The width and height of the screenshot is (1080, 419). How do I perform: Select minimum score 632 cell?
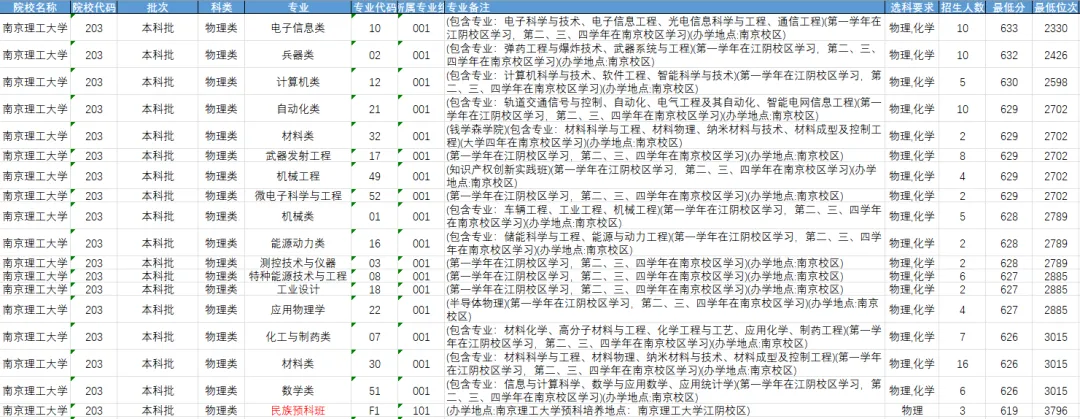(x=1009, y=54)
